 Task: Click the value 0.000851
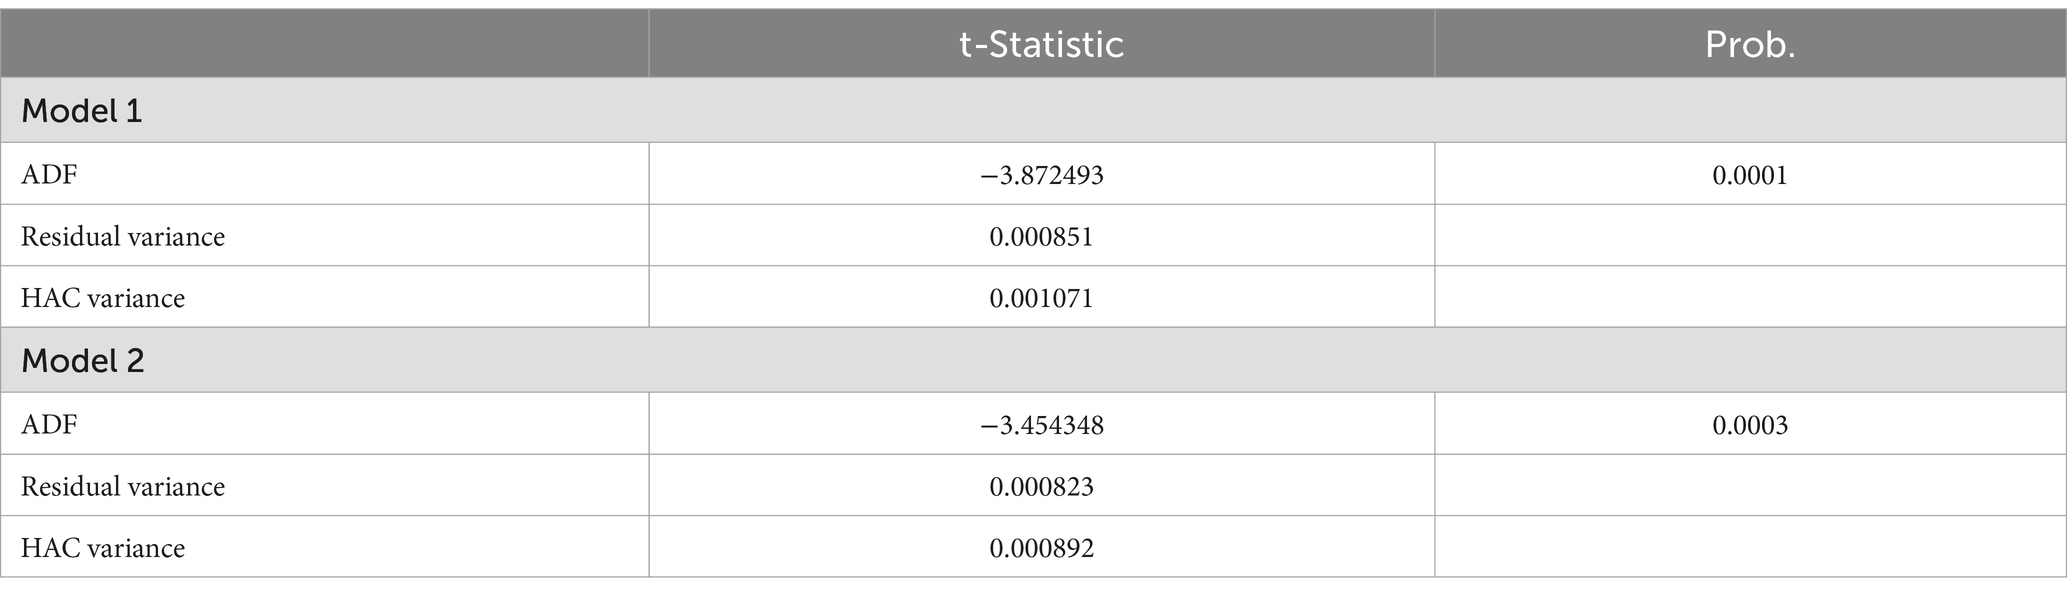pos(1041,236)
